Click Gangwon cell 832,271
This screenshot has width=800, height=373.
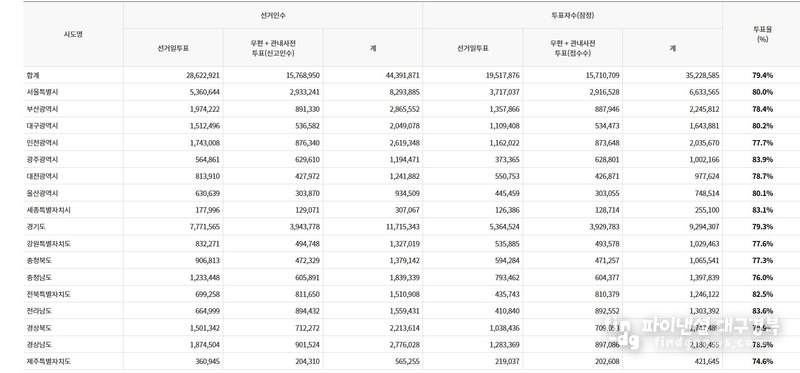point(208,243)
